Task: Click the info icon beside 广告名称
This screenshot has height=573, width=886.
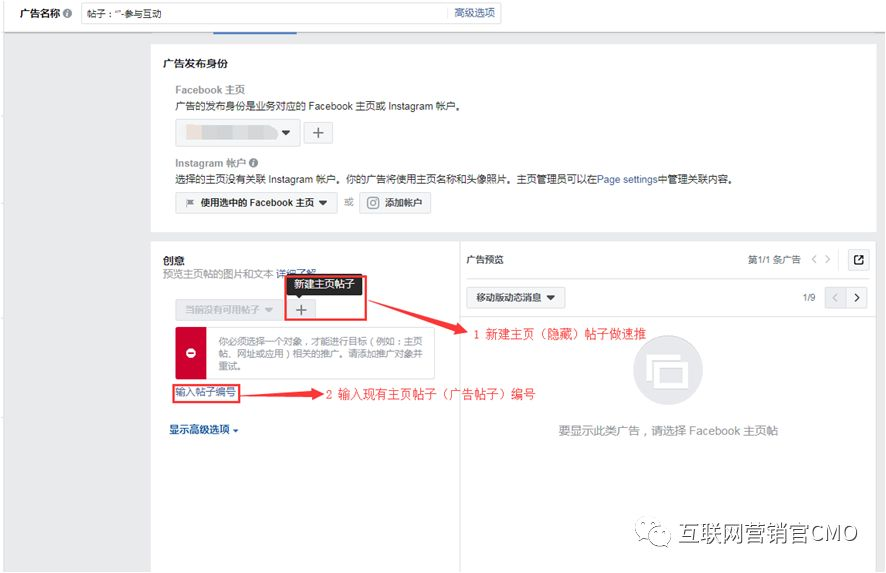Action: pyautogui.click(x=67, y=13)
